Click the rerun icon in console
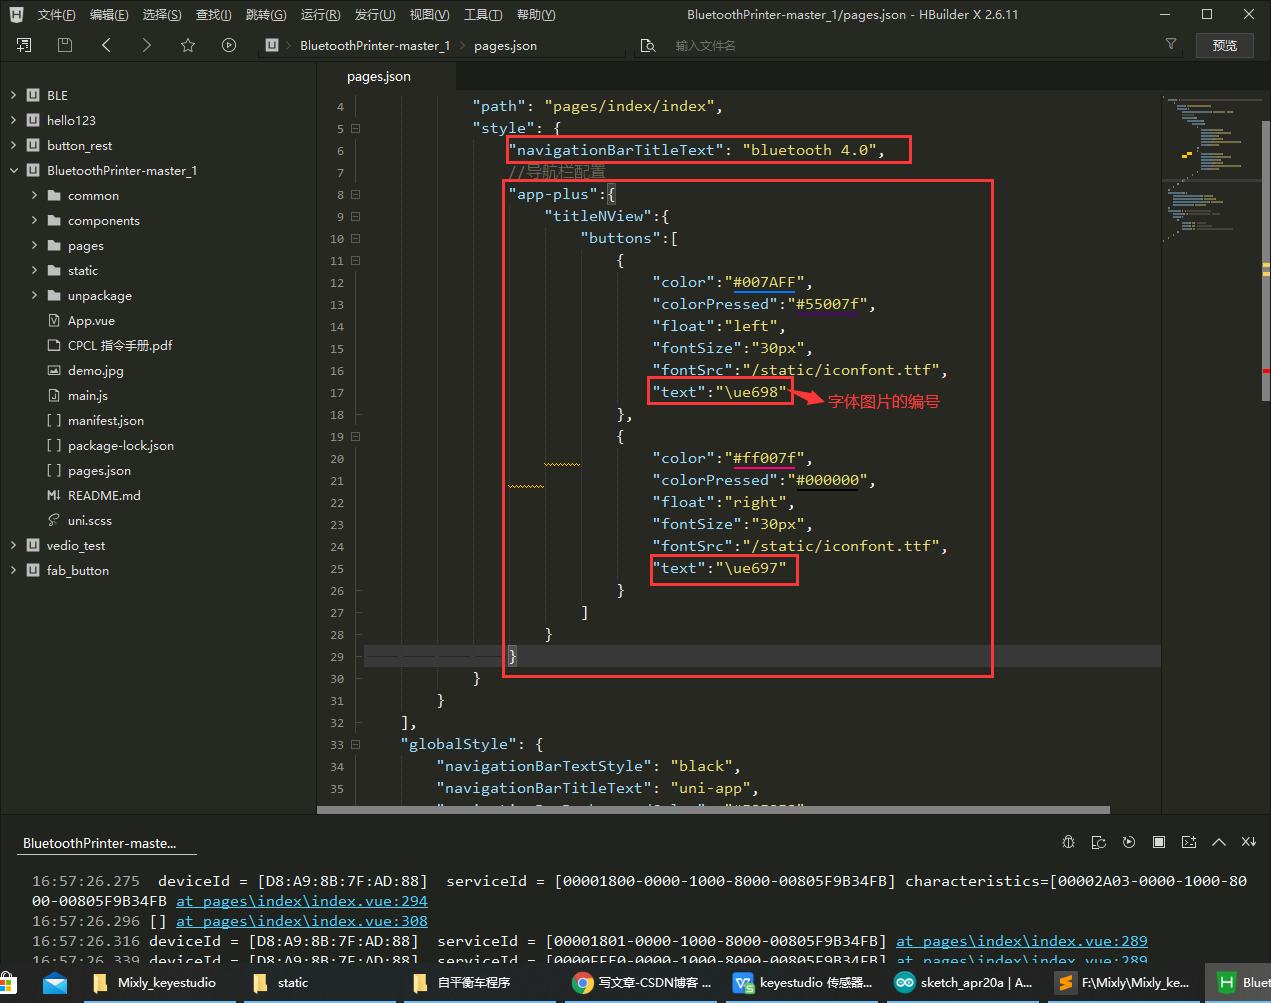The image size is (1271, 1003). [1129, 842]
